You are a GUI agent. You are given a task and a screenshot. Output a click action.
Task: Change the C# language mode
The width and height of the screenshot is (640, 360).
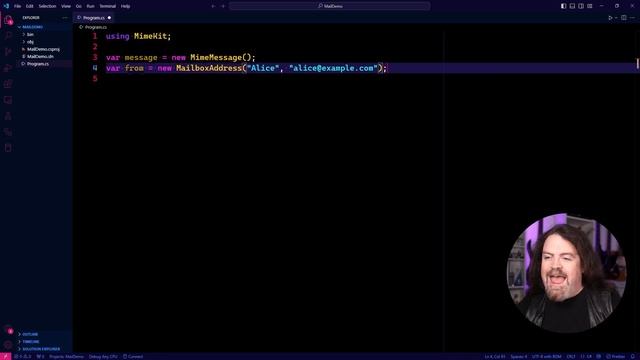coord(586,356)
